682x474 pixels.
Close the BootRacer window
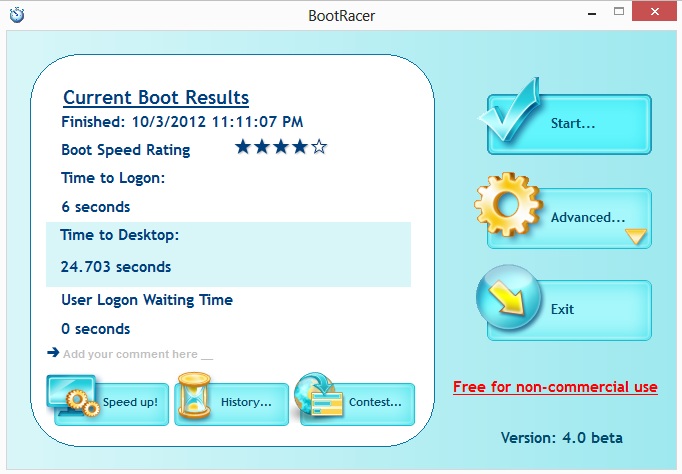tap(655, 11)
